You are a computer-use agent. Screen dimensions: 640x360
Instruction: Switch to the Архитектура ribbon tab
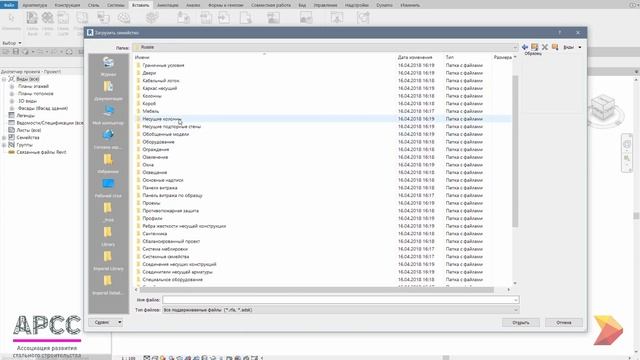(x=35, y=5)
